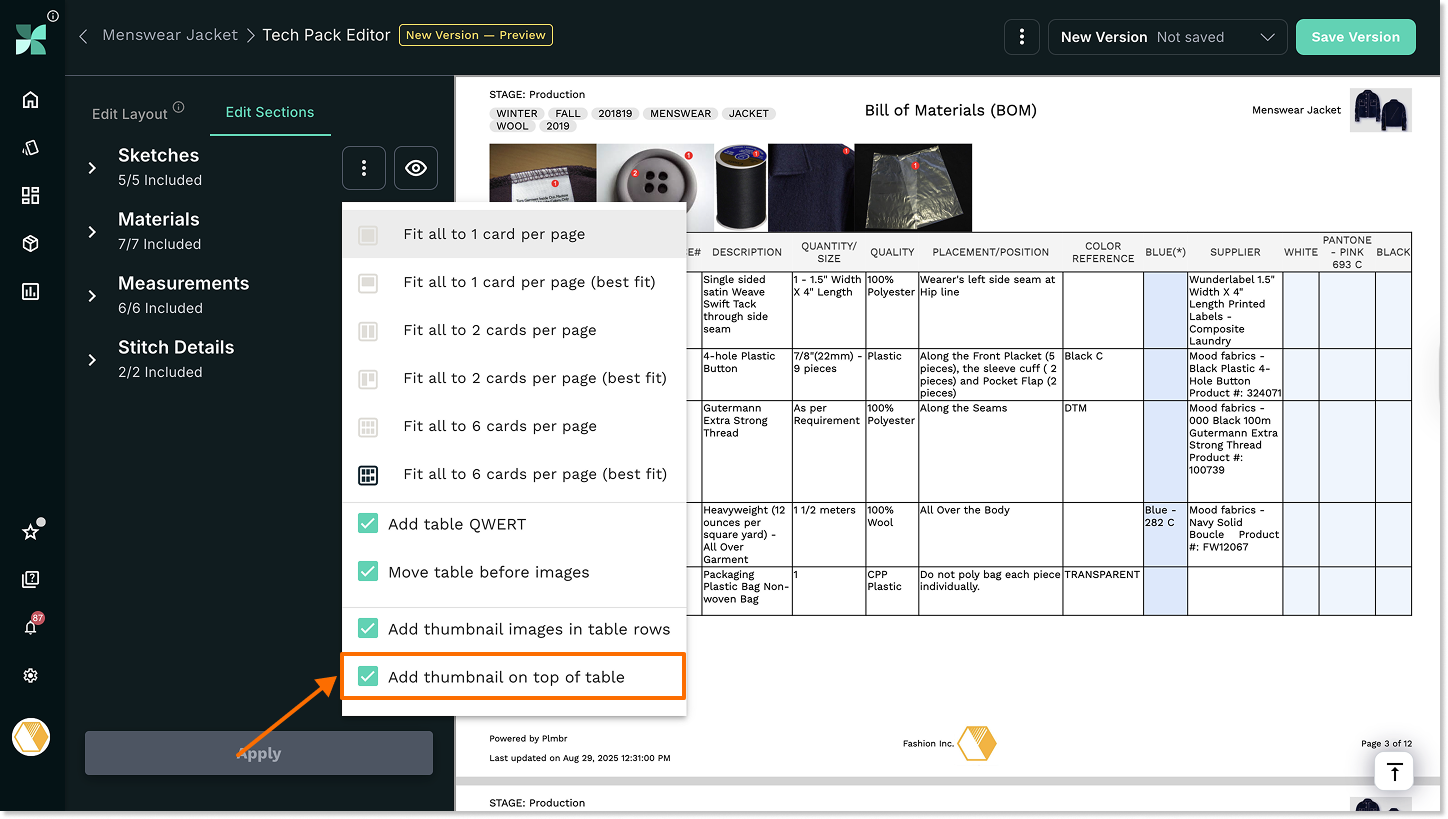This screenshot has height=819, width=1448.
Task: Go back to Menswear Jacket breadcrumb
Action: tap(170, 35)
